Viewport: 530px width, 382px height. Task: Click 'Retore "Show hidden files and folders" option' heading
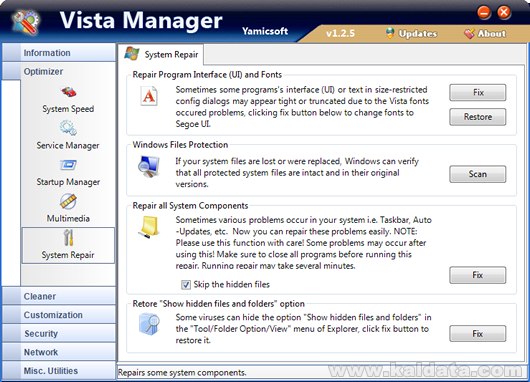[x=218, y=304]
